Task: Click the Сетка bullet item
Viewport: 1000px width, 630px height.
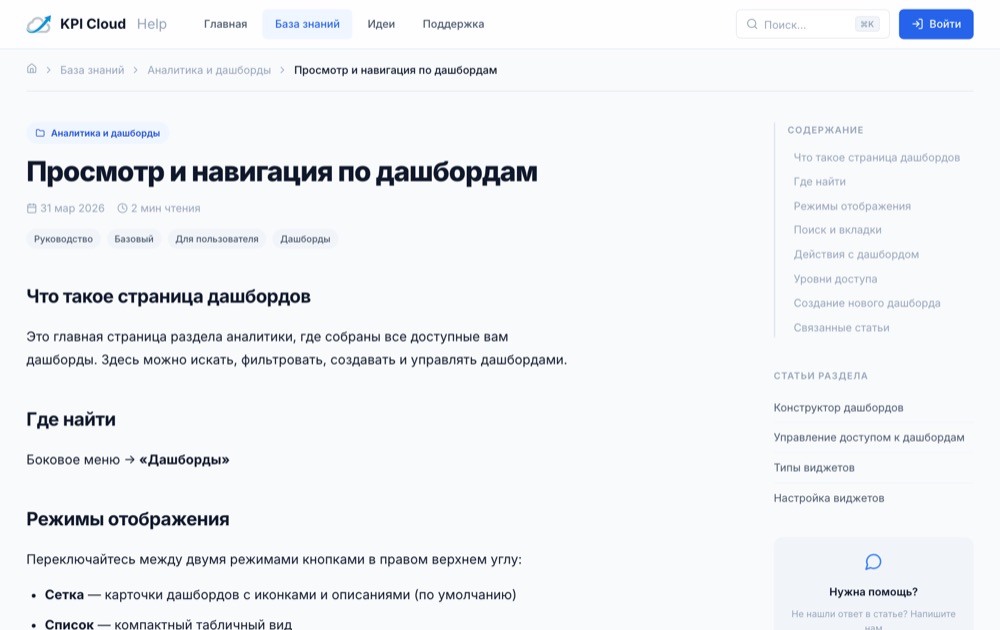Action: pyautogui.click(x=281, y=595)
